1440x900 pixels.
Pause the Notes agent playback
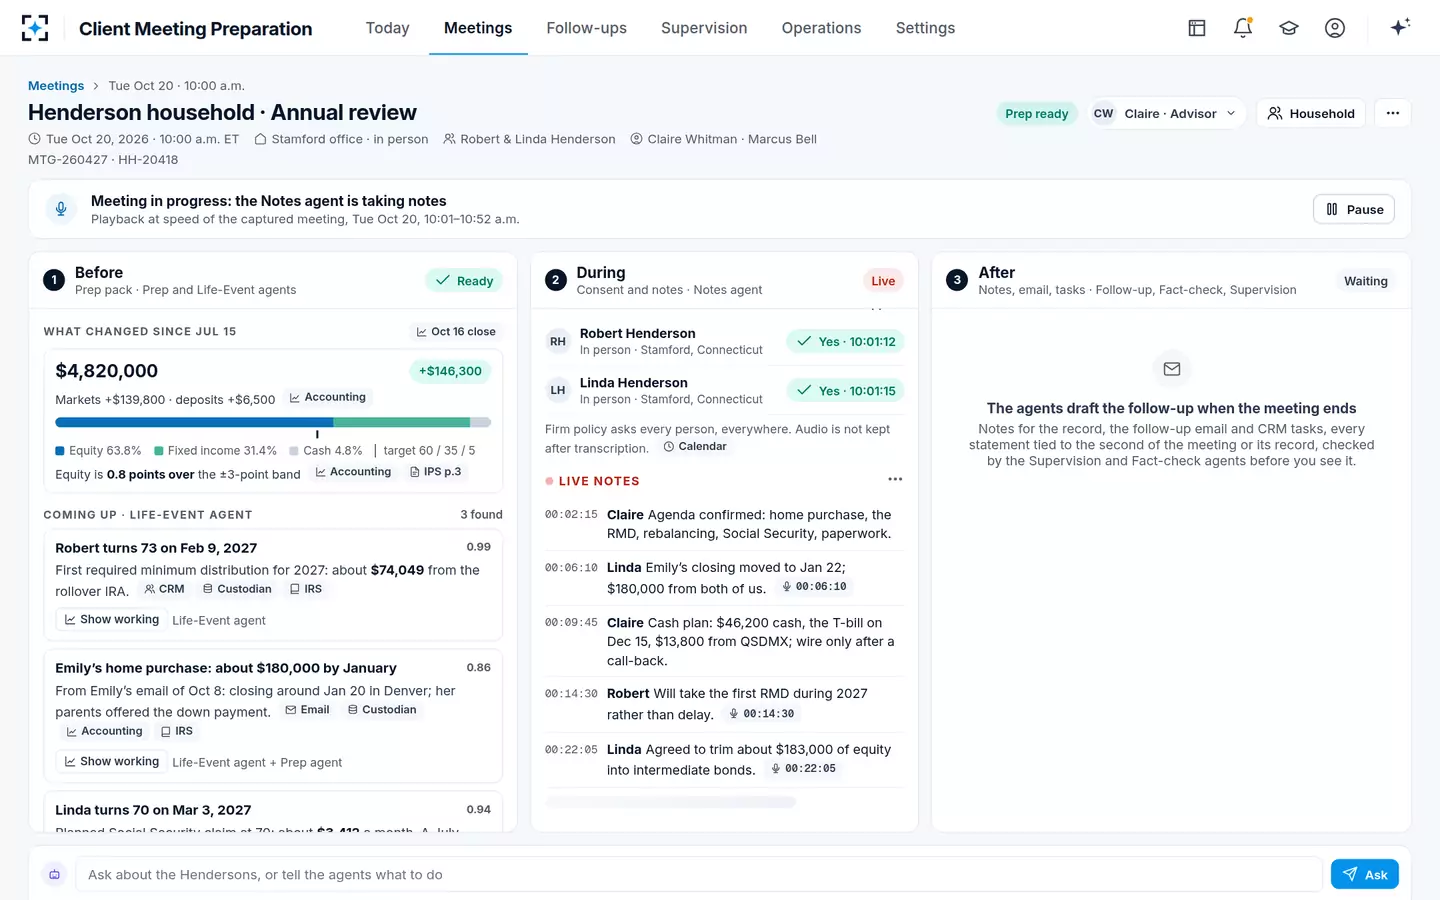point(1354,209)
